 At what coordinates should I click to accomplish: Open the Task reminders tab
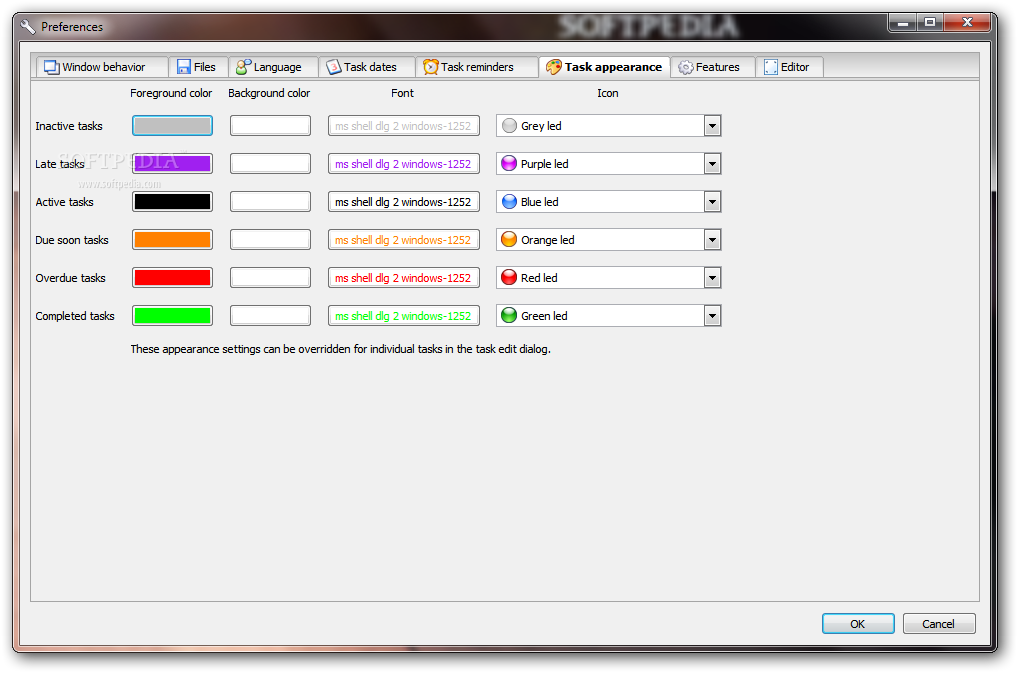477,67
